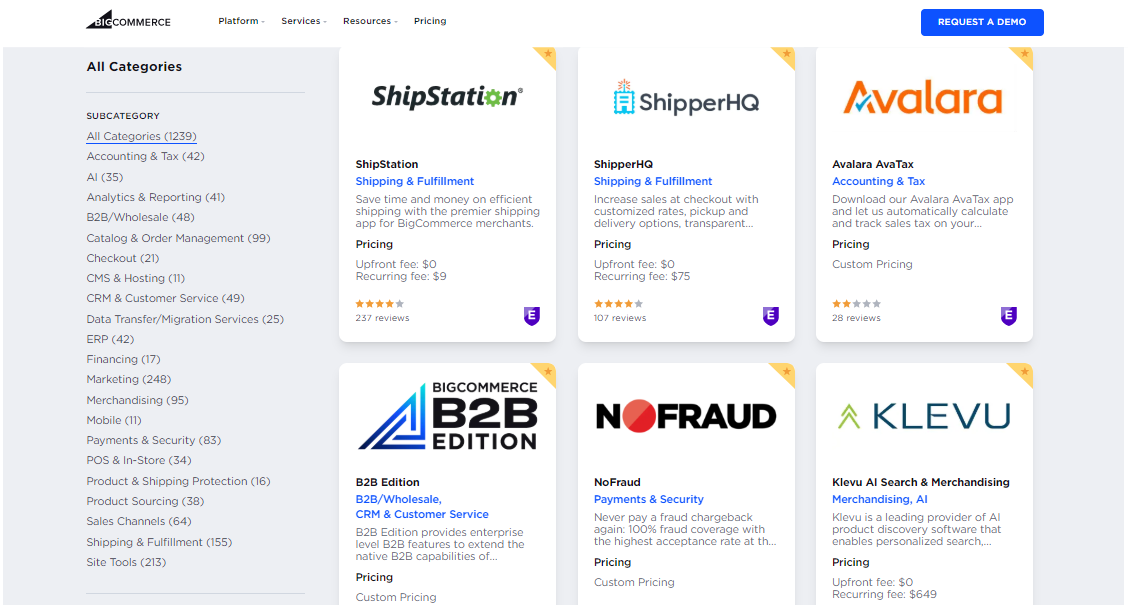
Task: Choose the All Categories filter
Action: coord(140,136)
